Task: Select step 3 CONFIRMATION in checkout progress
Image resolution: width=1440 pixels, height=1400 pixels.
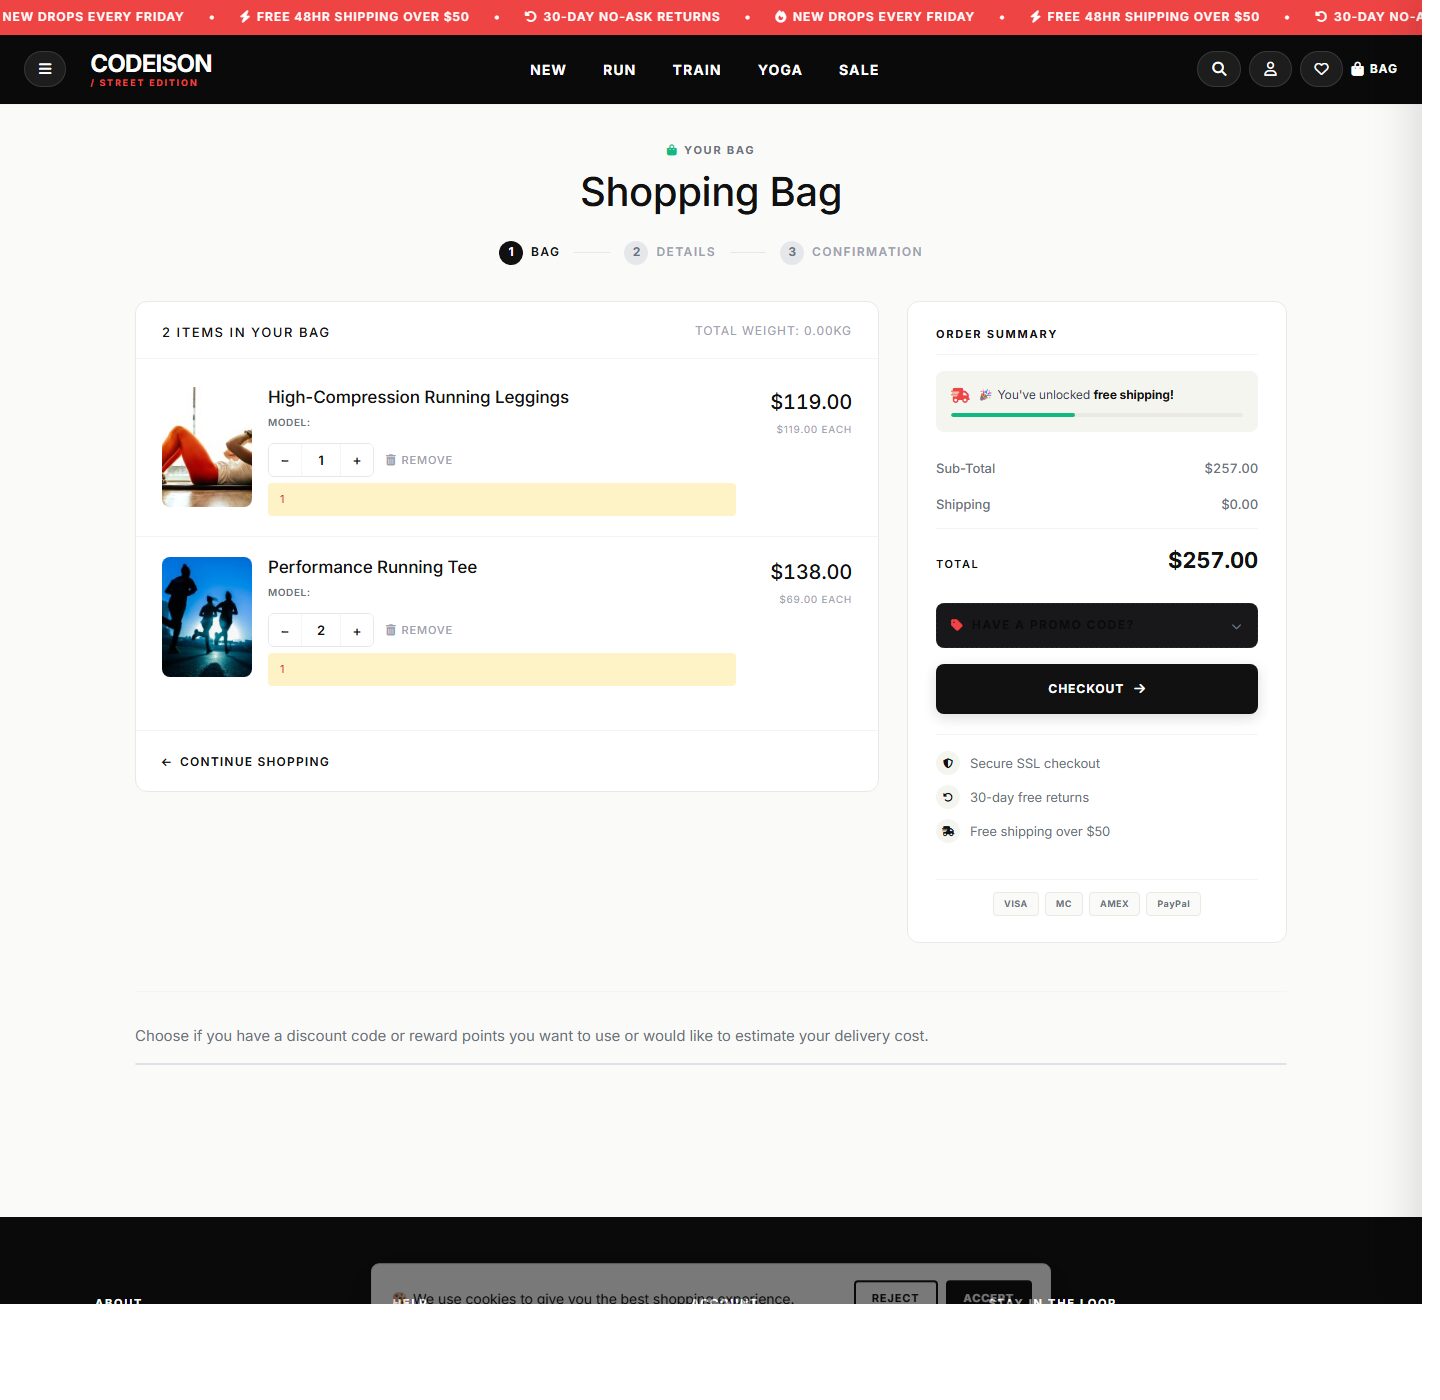Action: click(x=851, y=252)
